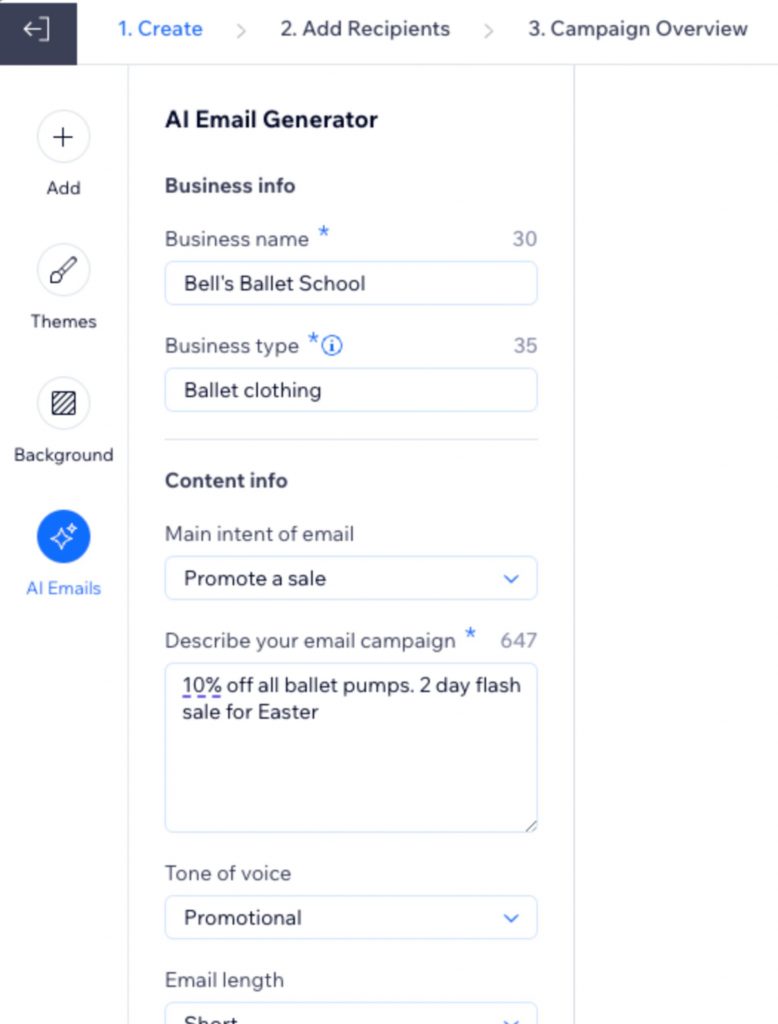
Task: Click the textarea resize handle corner
Action: click(529, 825)
